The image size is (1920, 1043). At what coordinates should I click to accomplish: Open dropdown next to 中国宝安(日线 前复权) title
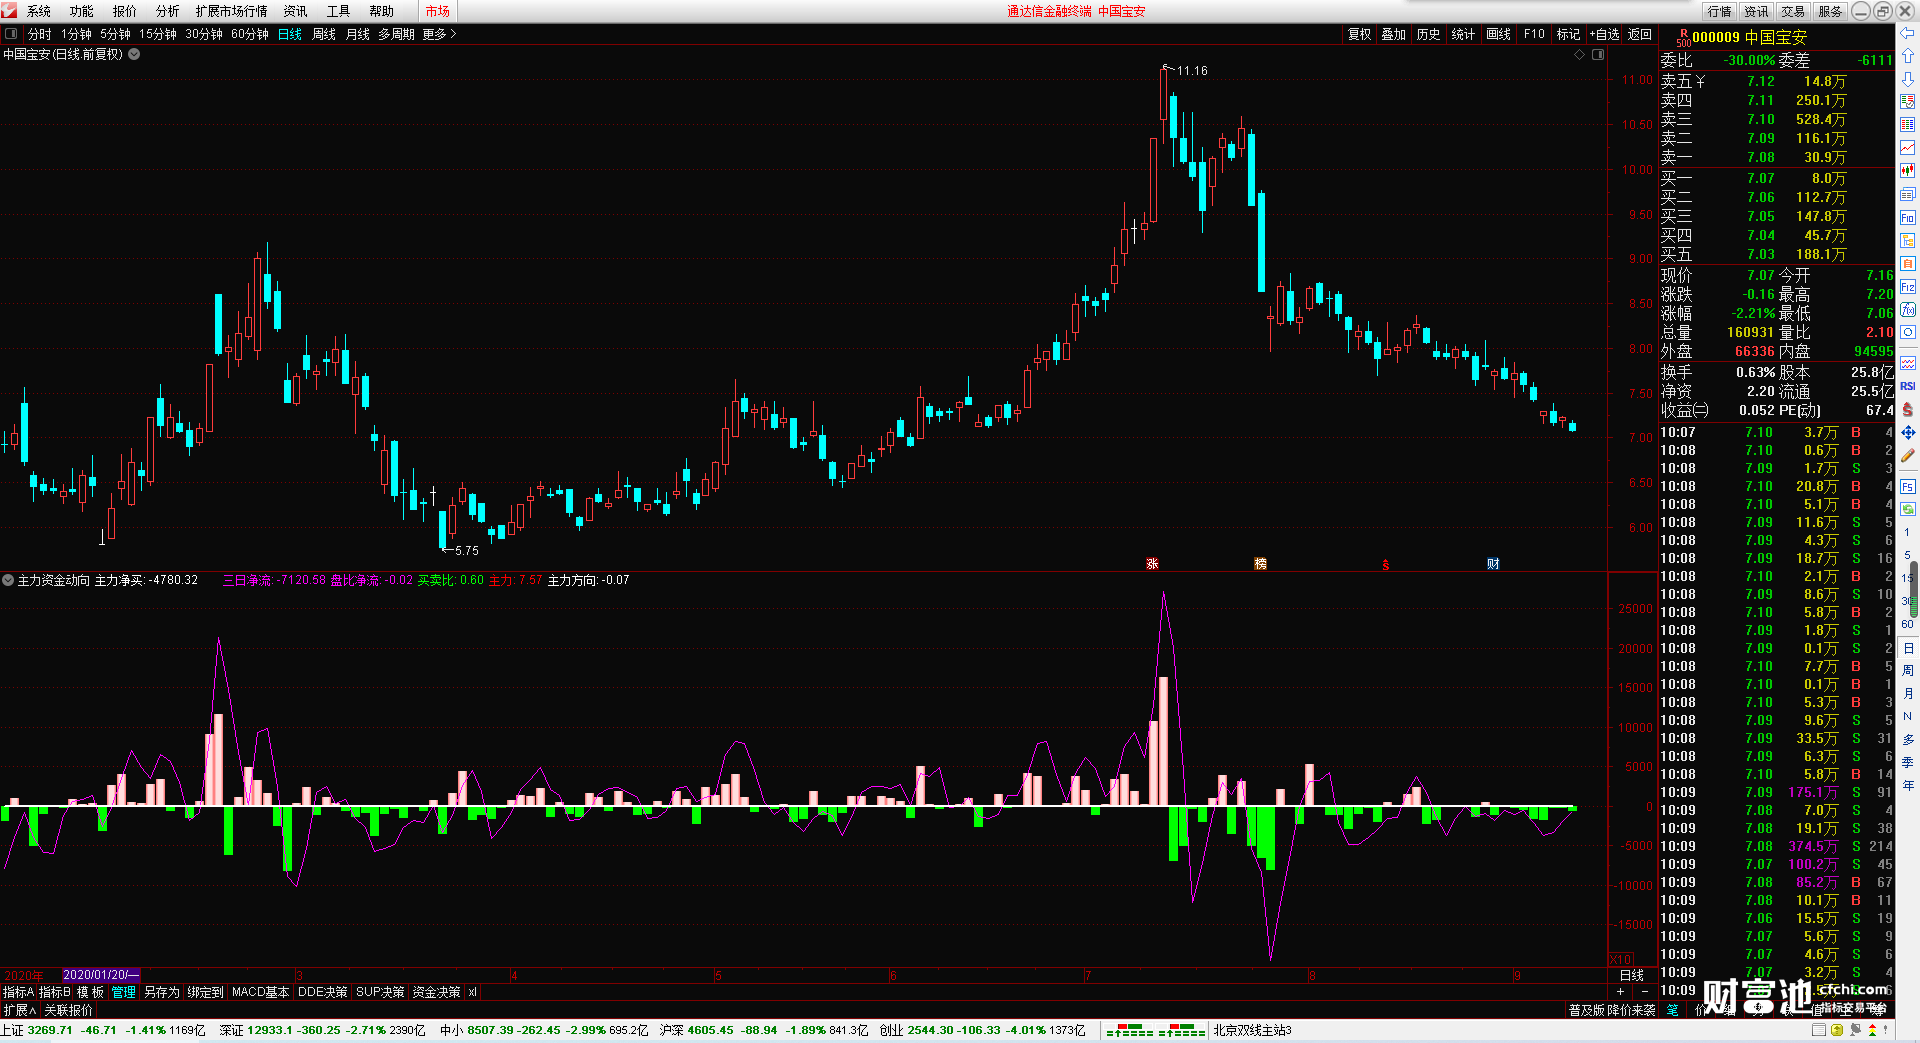coord(134,54)
